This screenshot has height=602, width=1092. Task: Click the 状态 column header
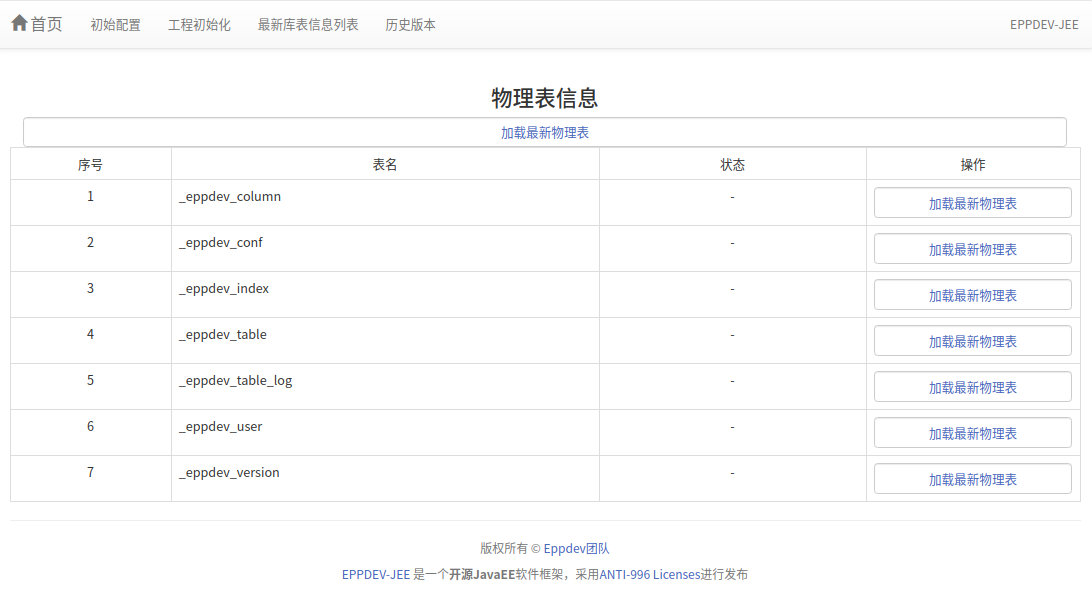732,165
